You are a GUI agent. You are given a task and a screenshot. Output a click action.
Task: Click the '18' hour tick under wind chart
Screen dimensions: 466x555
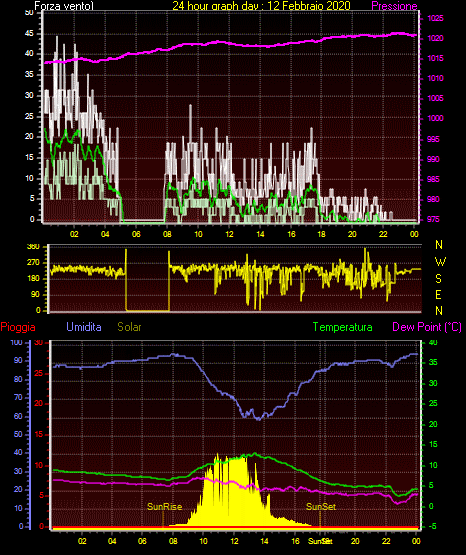[321, 234]
